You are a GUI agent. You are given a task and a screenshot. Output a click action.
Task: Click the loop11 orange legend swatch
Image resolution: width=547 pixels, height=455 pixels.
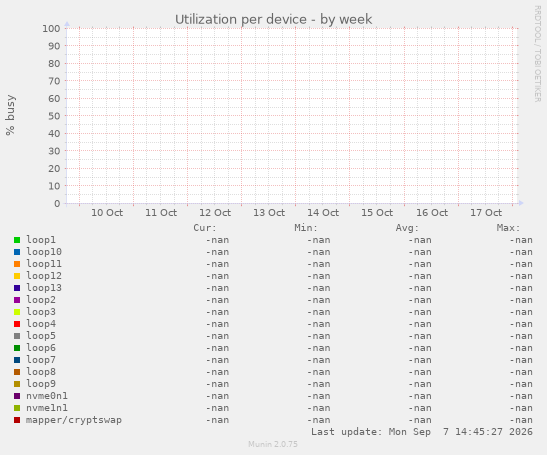point(17,264)
